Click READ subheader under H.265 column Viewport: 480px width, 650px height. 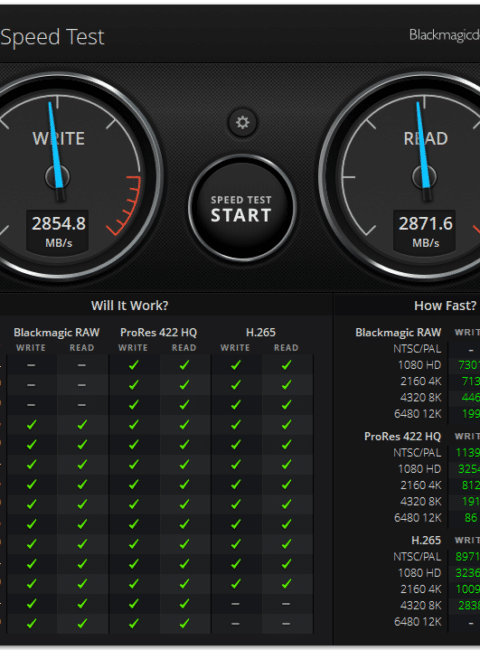(286, 348)
